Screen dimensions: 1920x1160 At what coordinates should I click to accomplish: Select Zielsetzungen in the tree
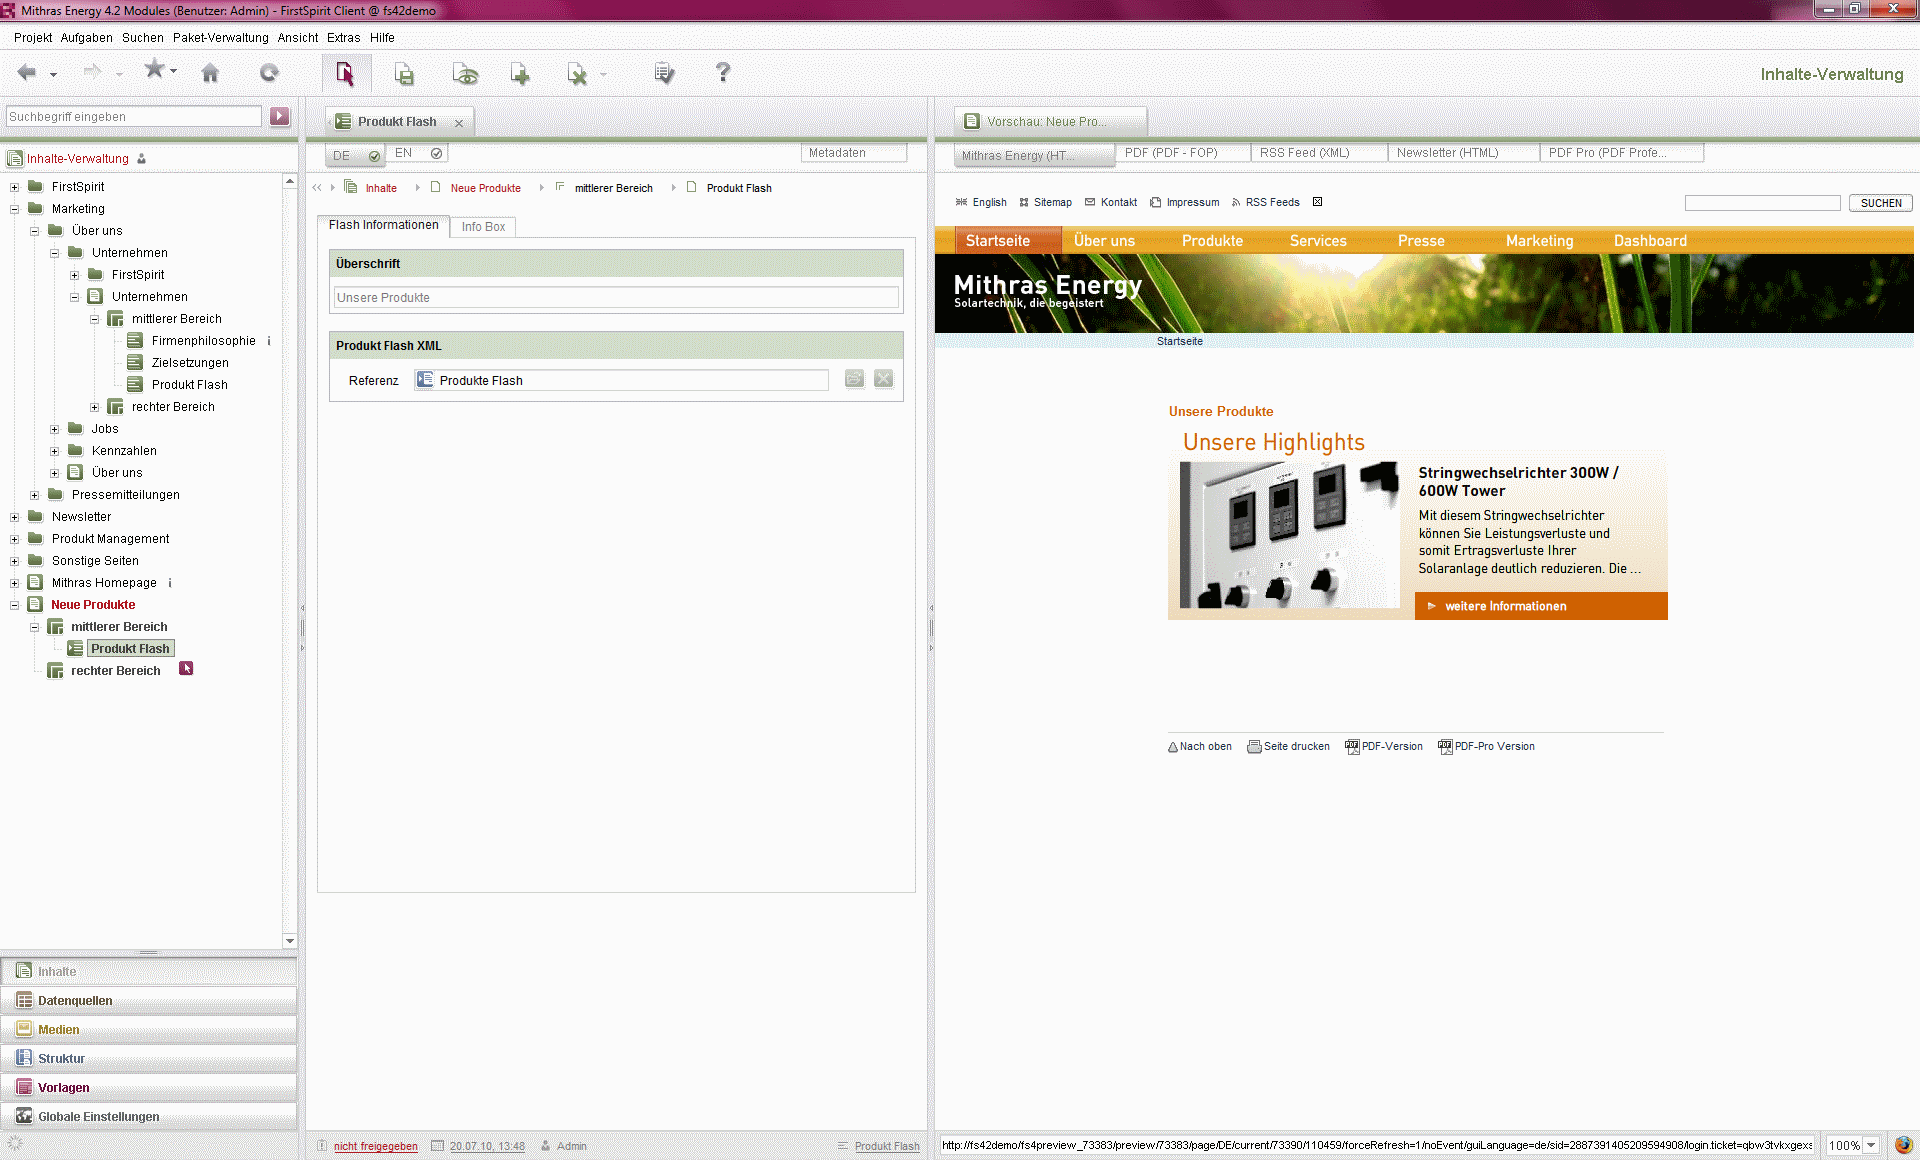point(190,363)
